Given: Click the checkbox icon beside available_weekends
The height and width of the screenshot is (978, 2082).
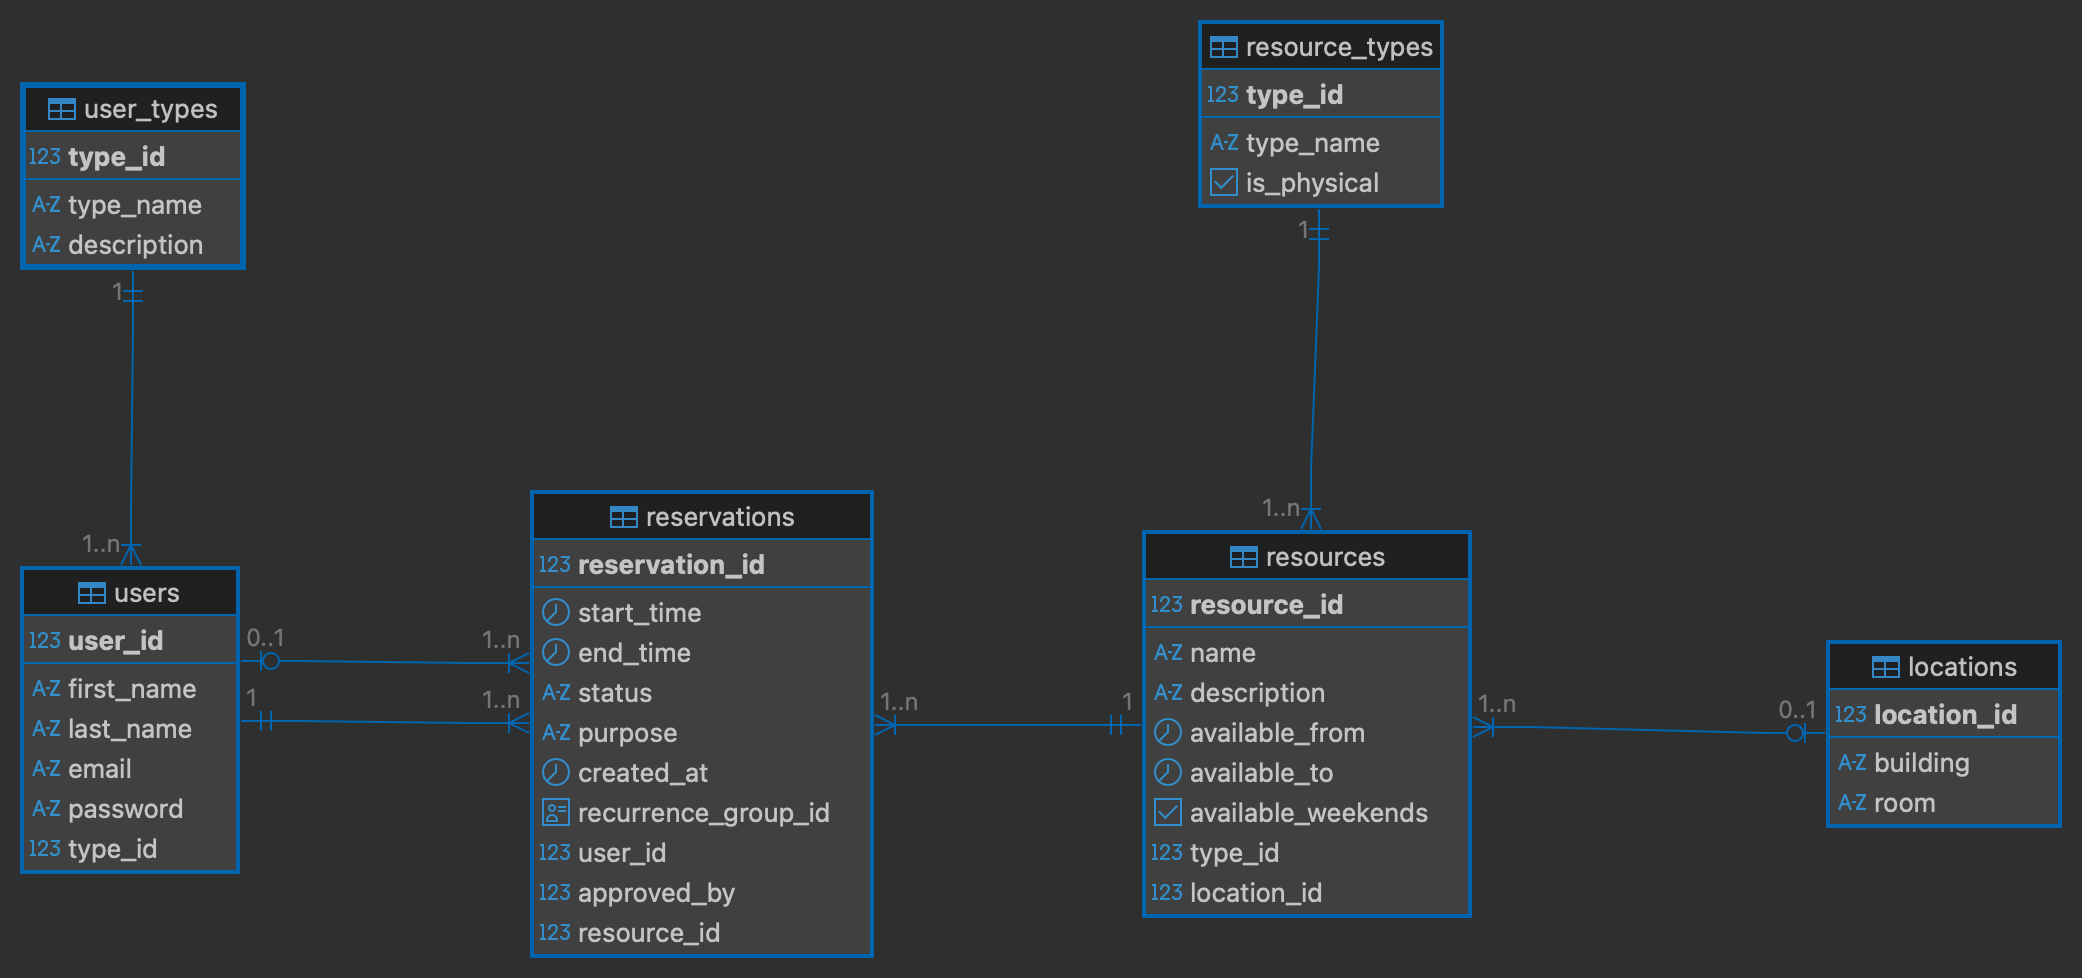Looking at the screenshot, I should [1167, 812].
